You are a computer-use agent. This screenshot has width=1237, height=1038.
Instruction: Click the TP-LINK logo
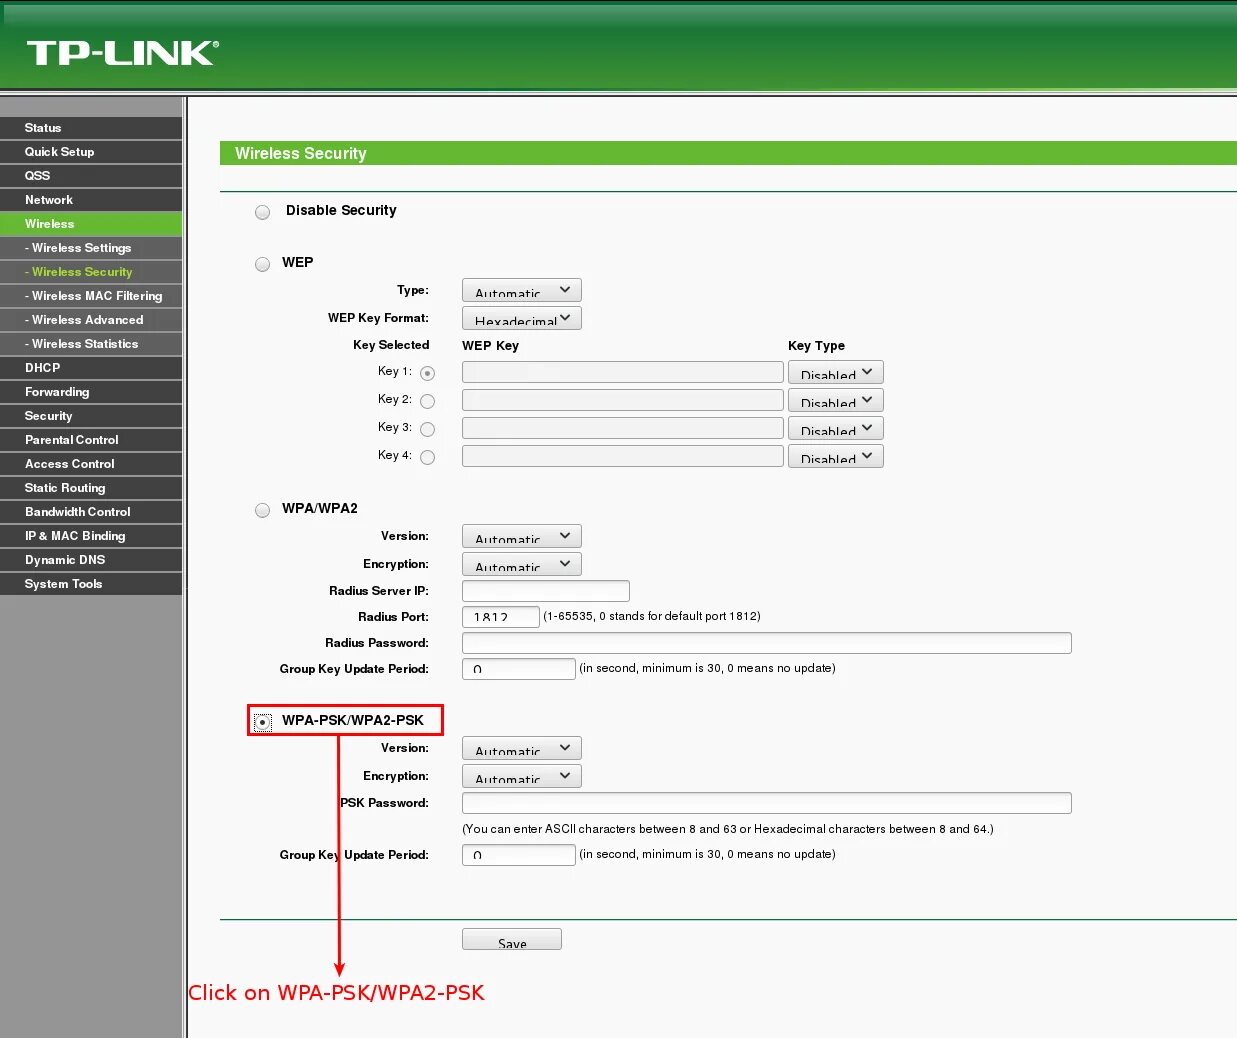click(x=122, y=53)
